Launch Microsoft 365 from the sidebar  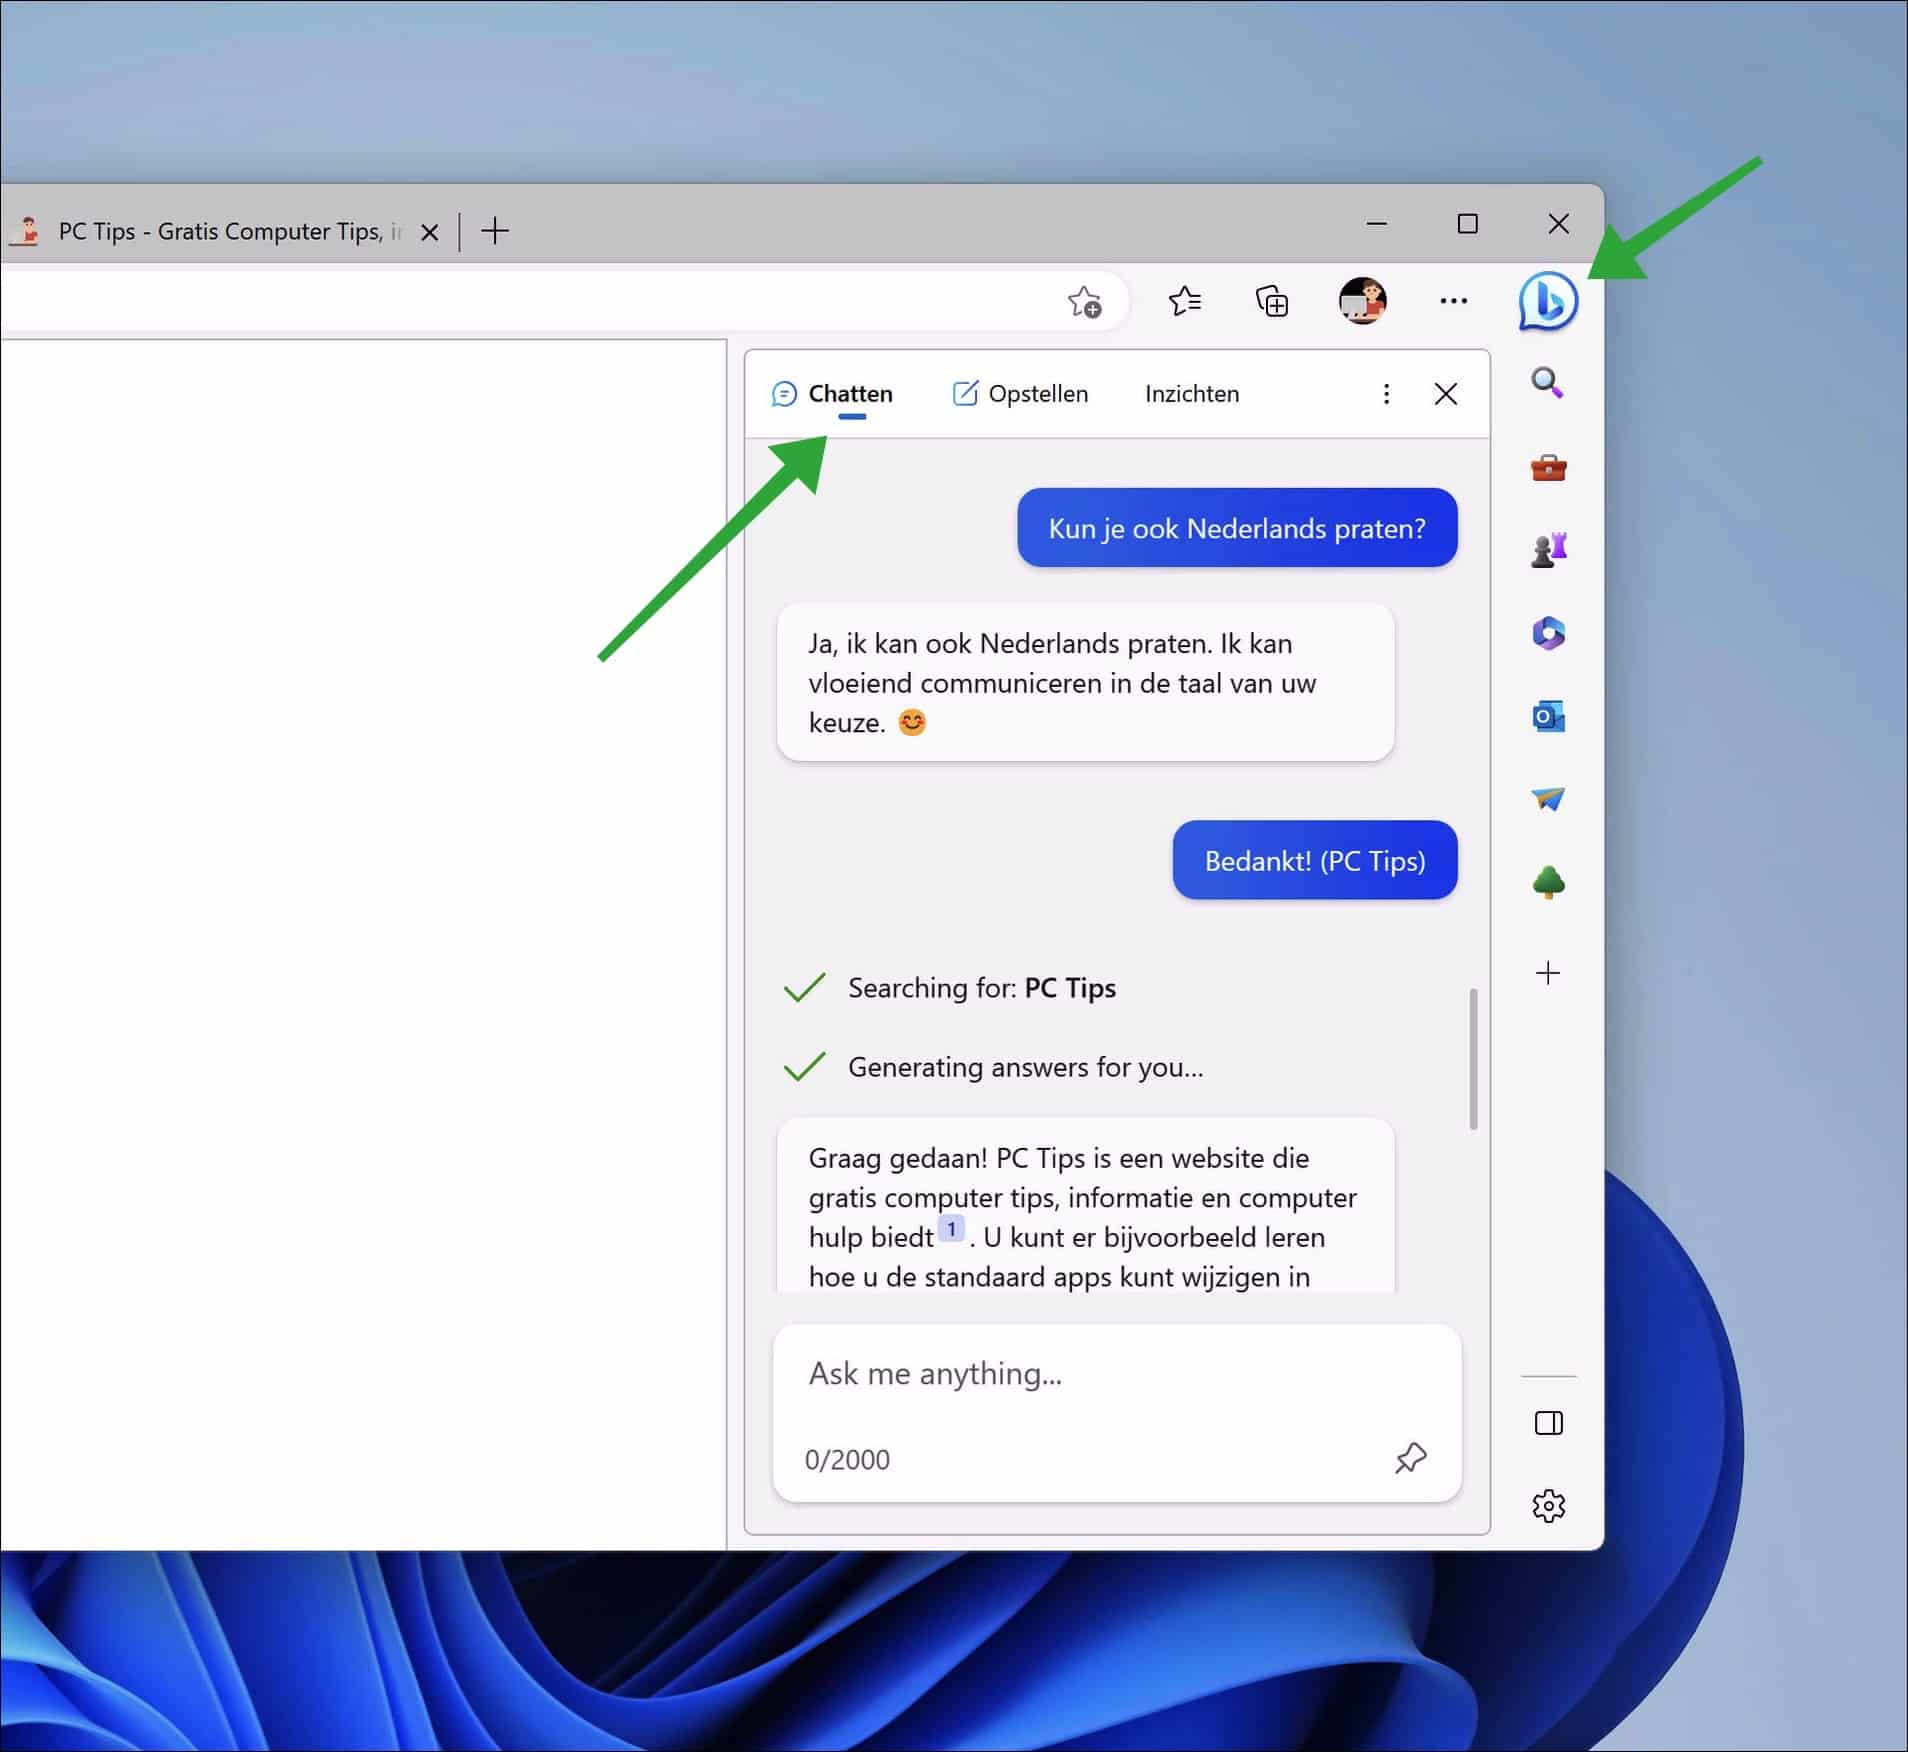coord(1547,633)
